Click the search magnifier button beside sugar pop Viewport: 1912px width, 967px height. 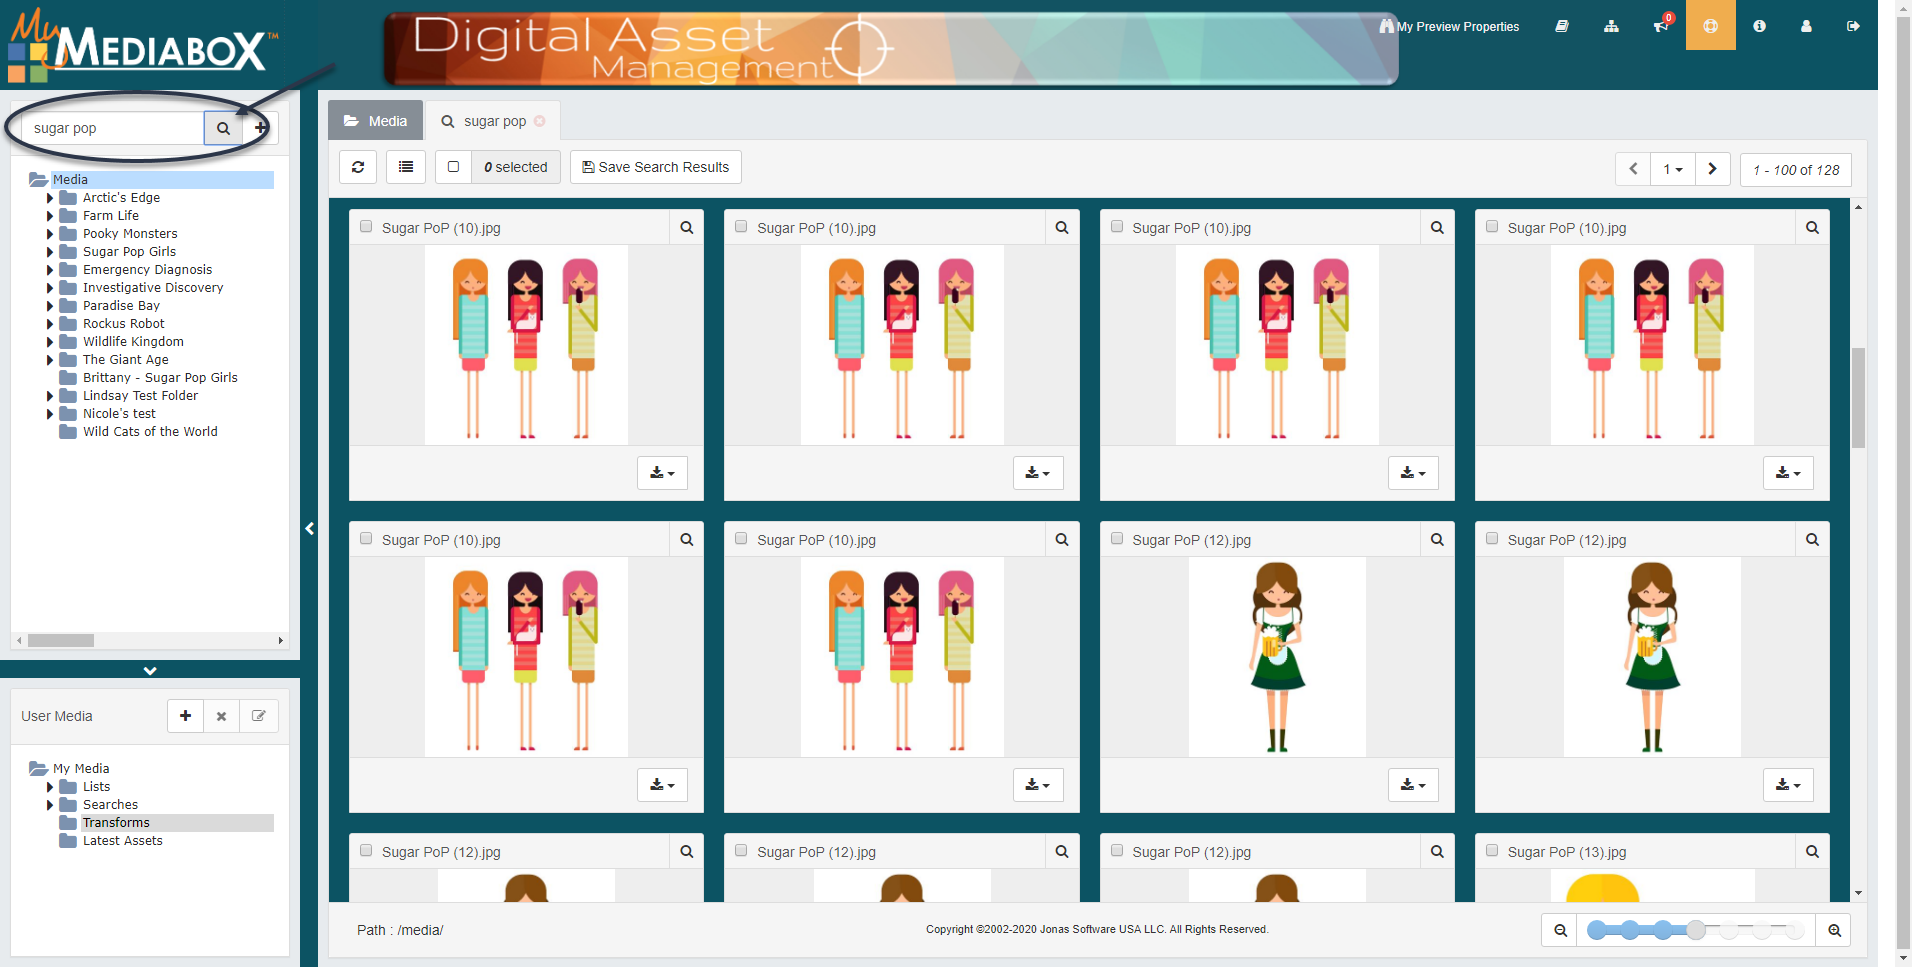[223, 128]
